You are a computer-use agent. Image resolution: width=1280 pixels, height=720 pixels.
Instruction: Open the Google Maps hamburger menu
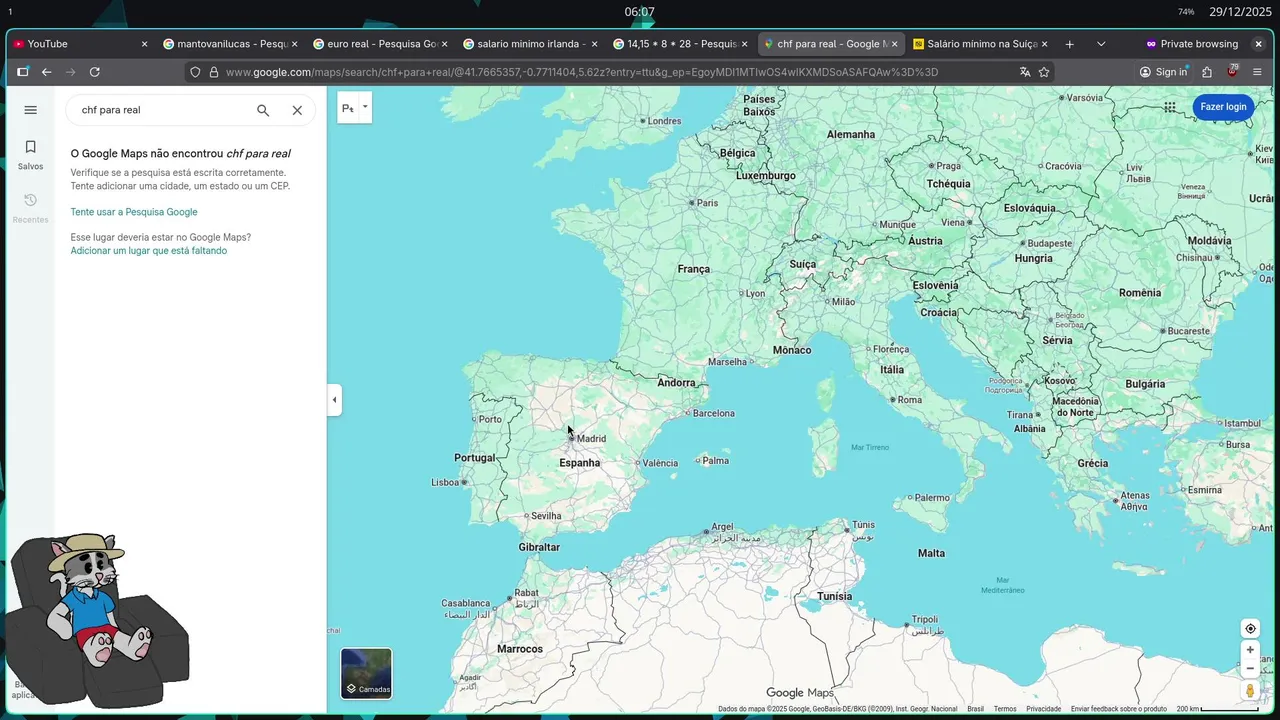pyautogui.click(x=30, y=110)
